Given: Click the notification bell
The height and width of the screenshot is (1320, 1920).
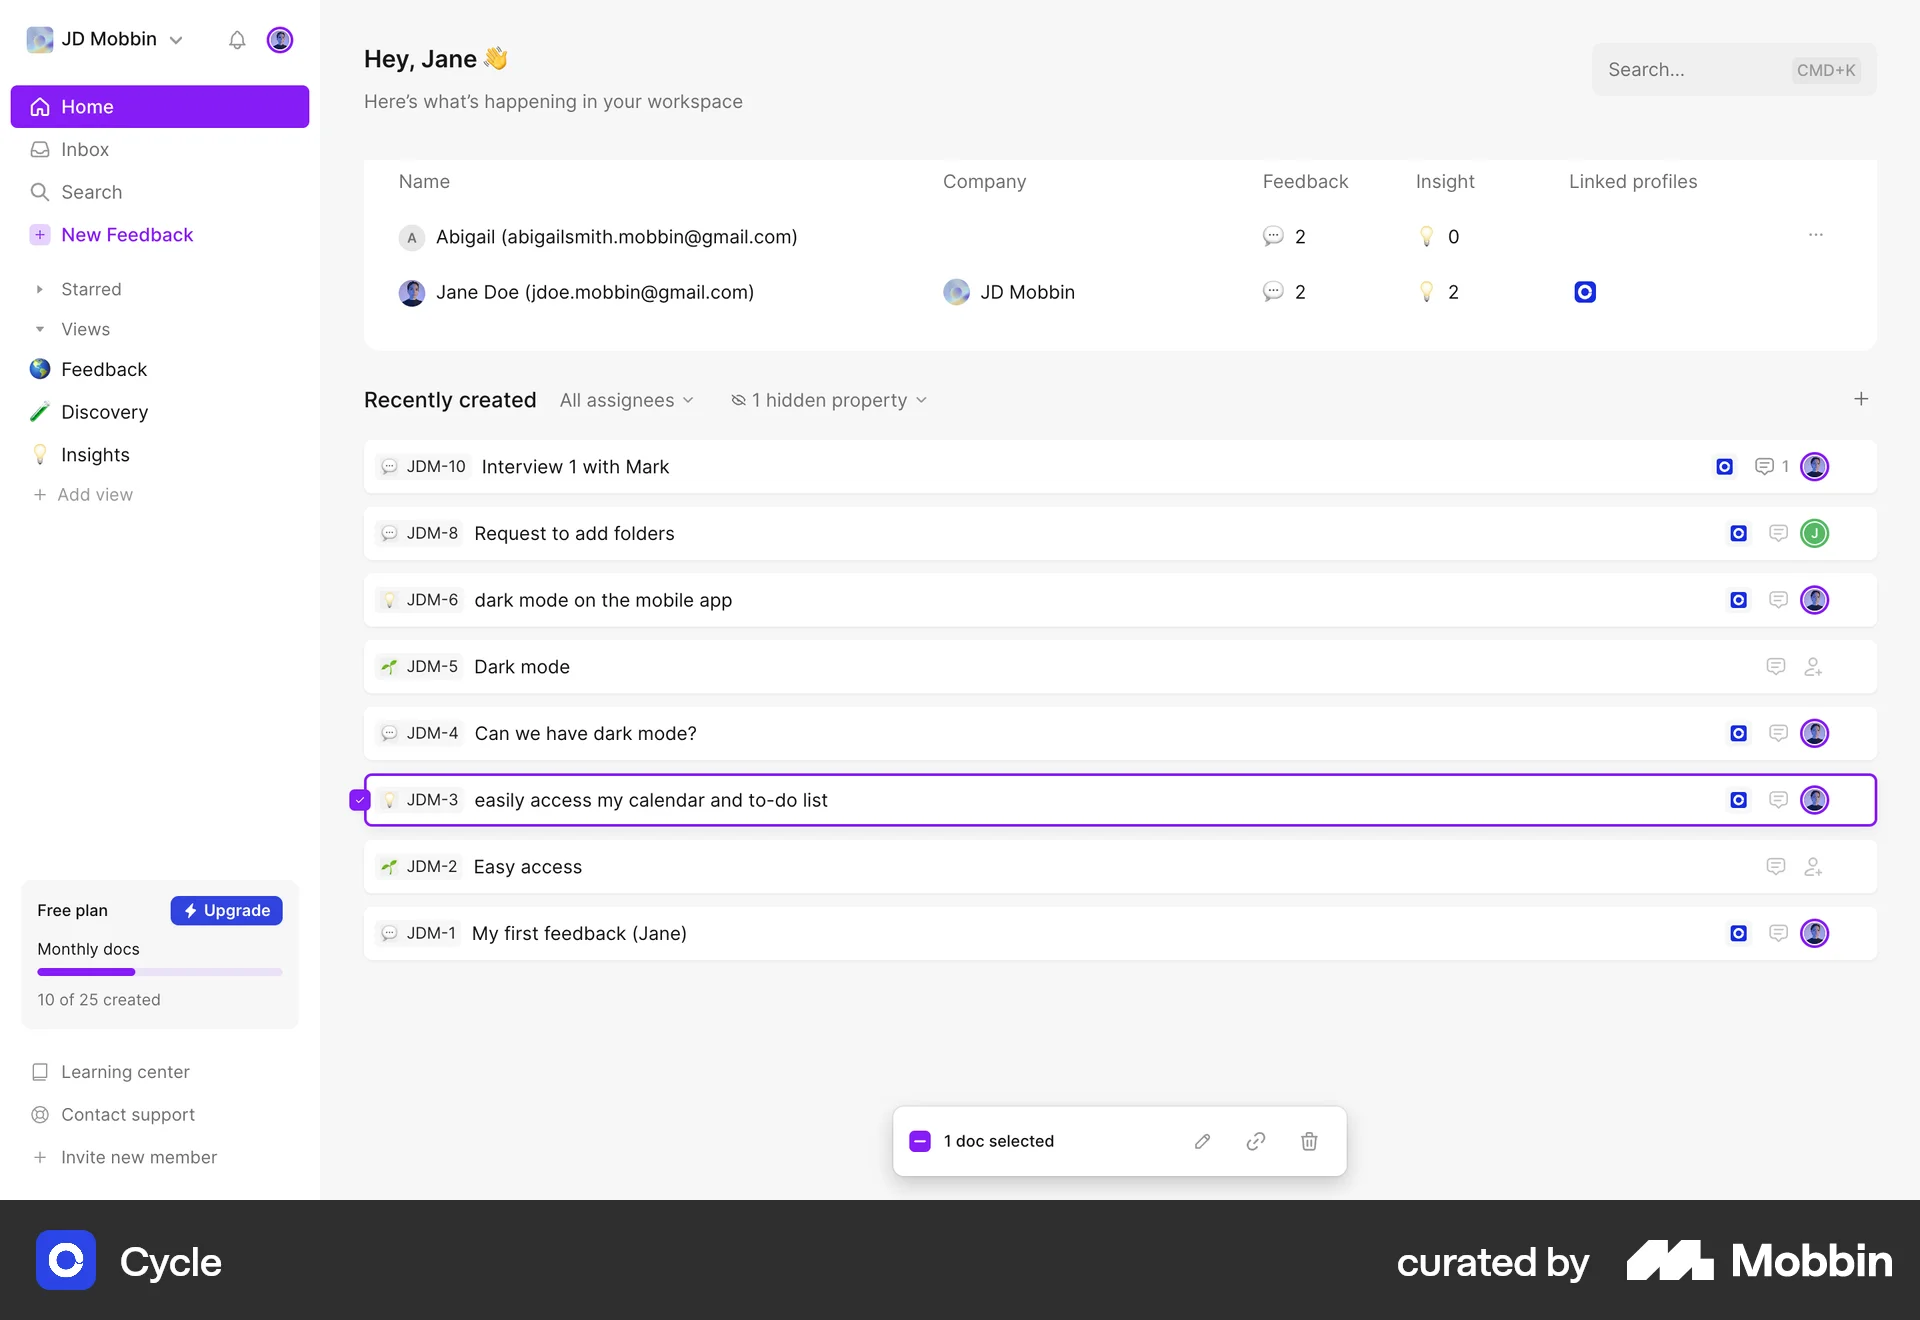Looking at the screenshot, I should (237, 40).
